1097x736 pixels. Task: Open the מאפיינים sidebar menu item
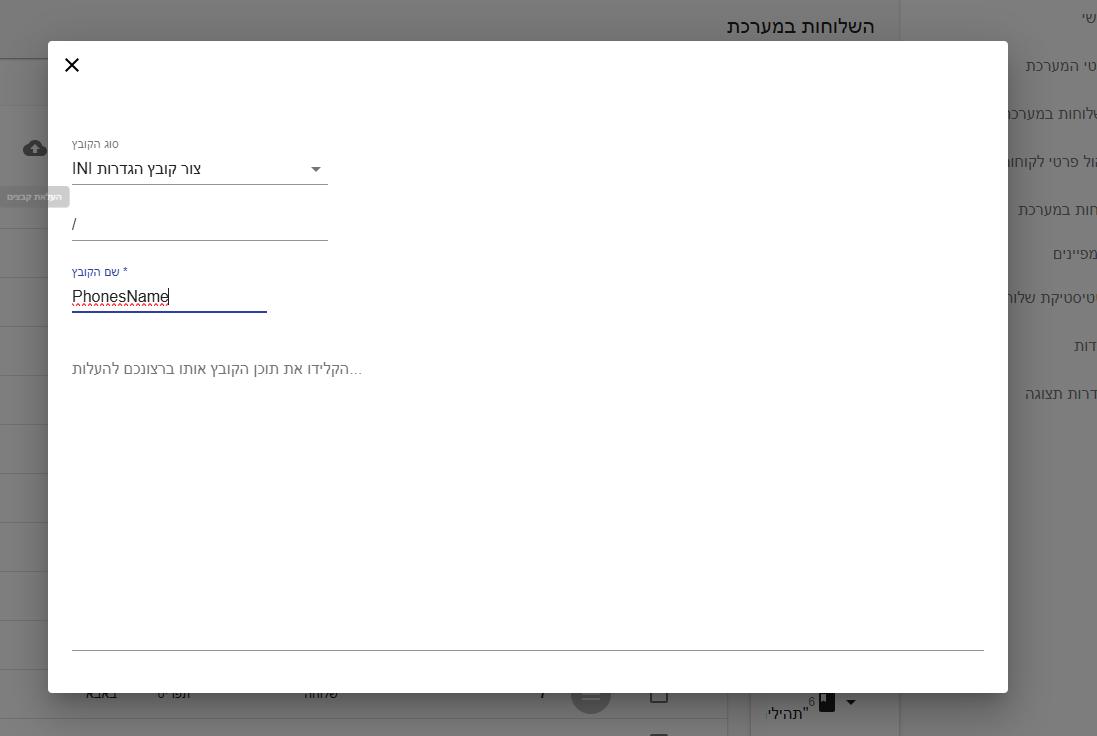[x=1074, y=254]
